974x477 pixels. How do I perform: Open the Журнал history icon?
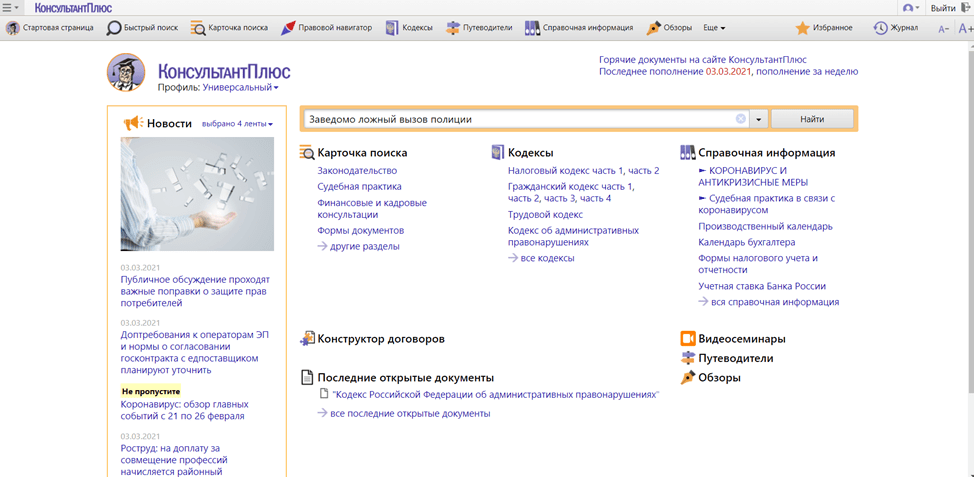click(880, 28)
